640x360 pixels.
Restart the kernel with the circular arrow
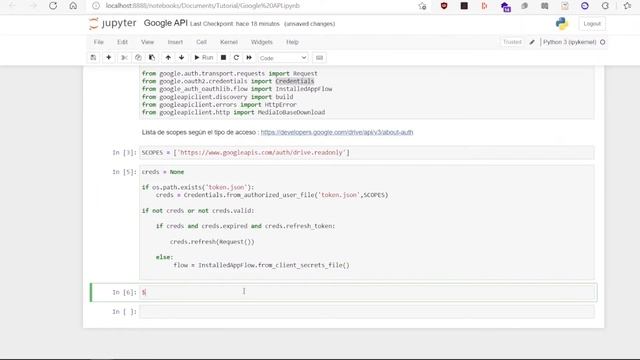(236, 58)
